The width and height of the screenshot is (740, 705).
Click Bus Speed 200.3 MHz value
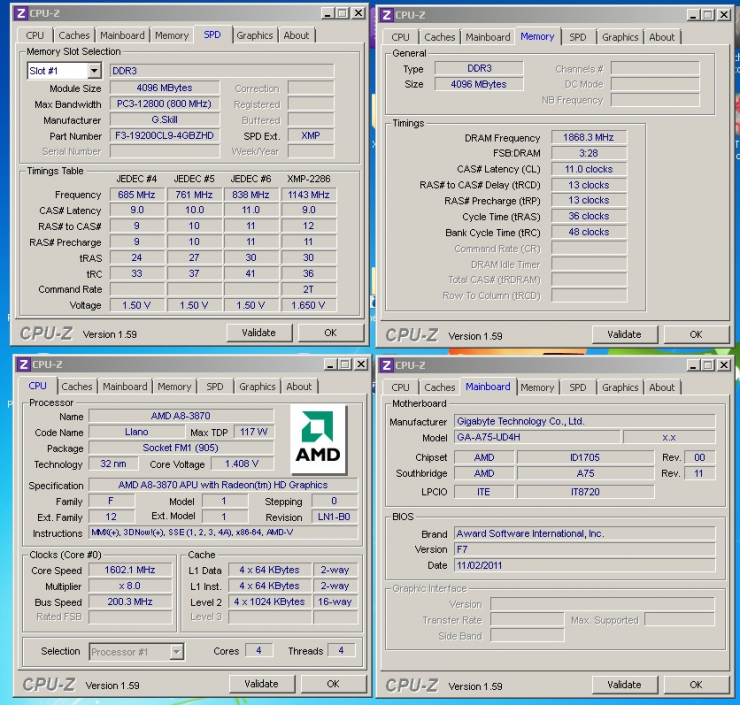[x=130, y=602]
